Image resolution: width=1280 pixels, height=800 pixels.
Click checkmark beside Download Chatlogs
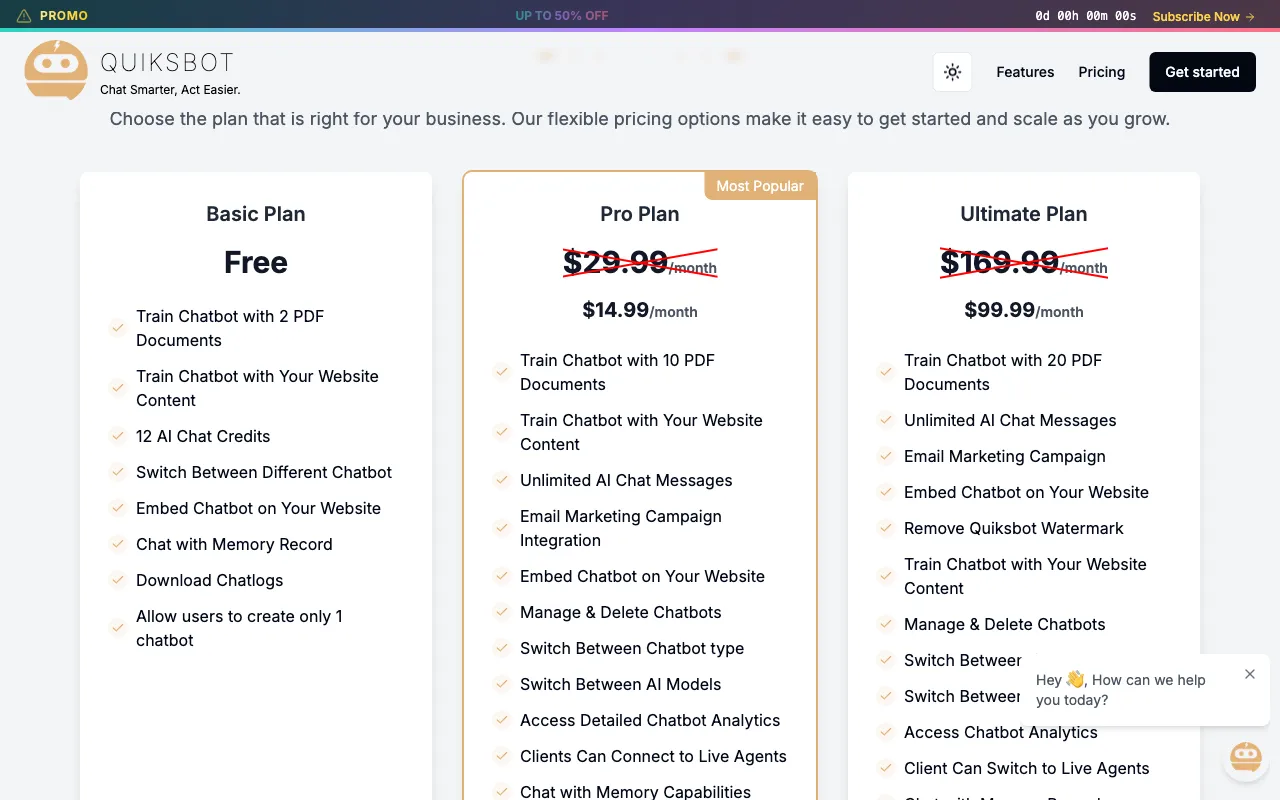[x=117, y=580]
